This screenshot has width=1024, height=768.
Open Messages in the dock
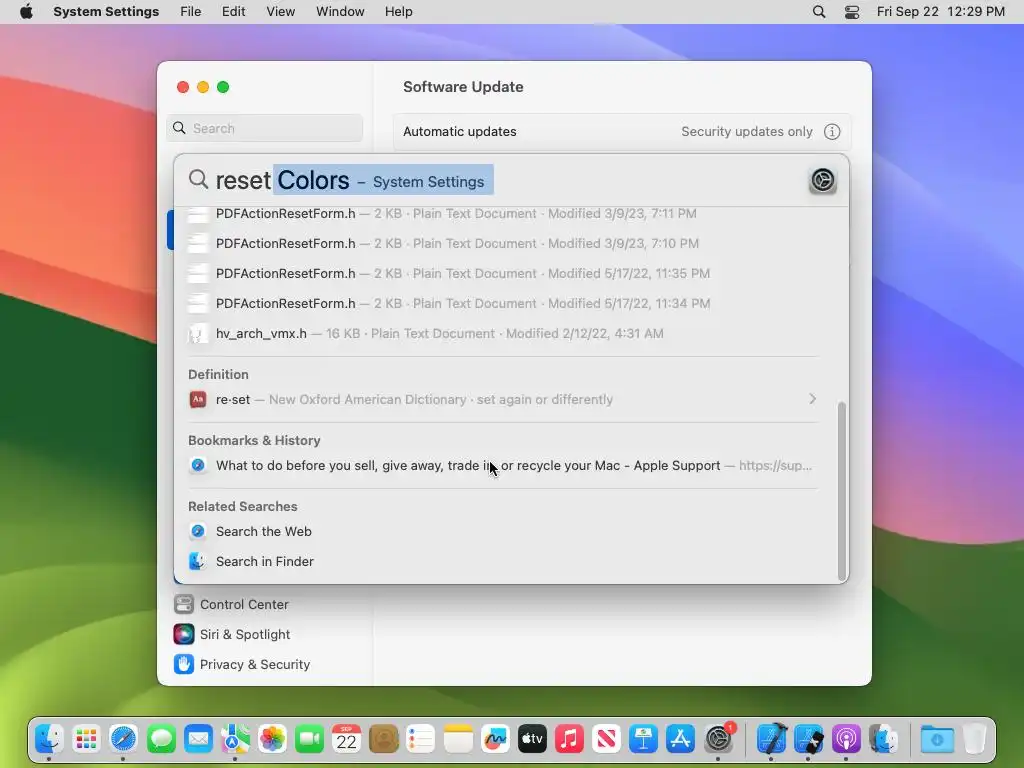point(161,739)
